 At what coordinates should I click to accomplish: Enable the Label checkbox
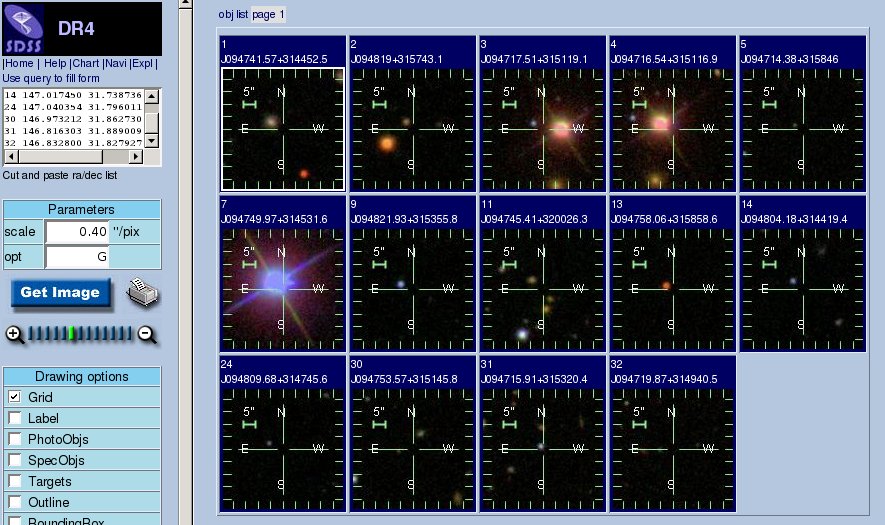coord(15,418)
